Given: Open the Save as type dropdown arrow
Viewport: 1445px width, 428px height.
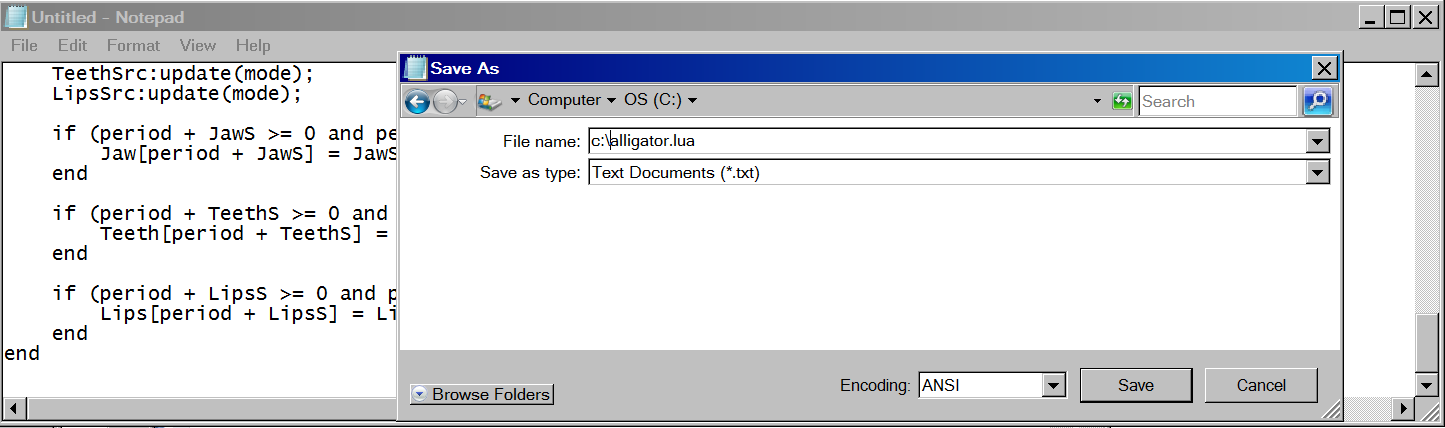Looking at the screenshot, I should click(x=1318, y=173).
